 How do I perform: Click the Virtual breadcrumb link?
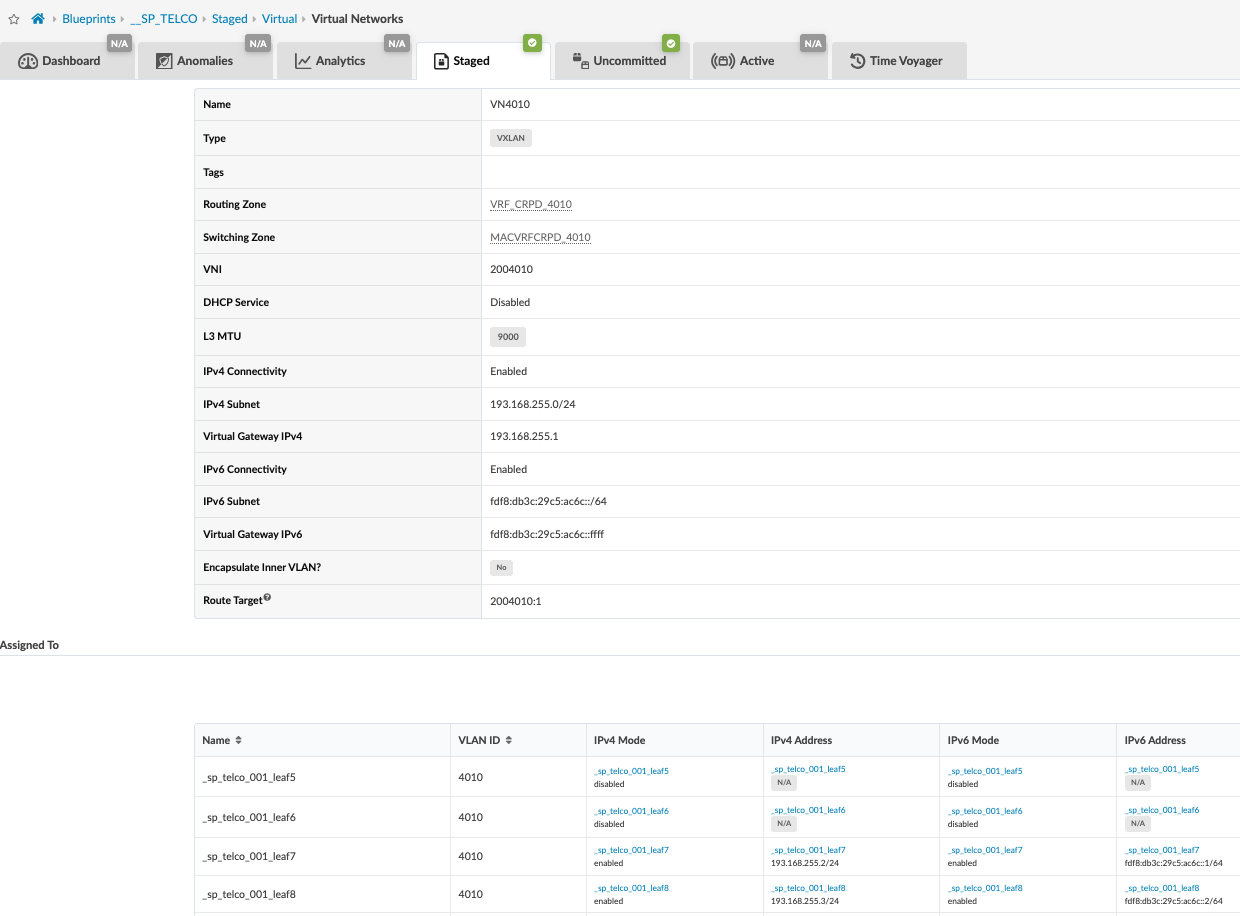pyautogui.click(x=280, y=19)
